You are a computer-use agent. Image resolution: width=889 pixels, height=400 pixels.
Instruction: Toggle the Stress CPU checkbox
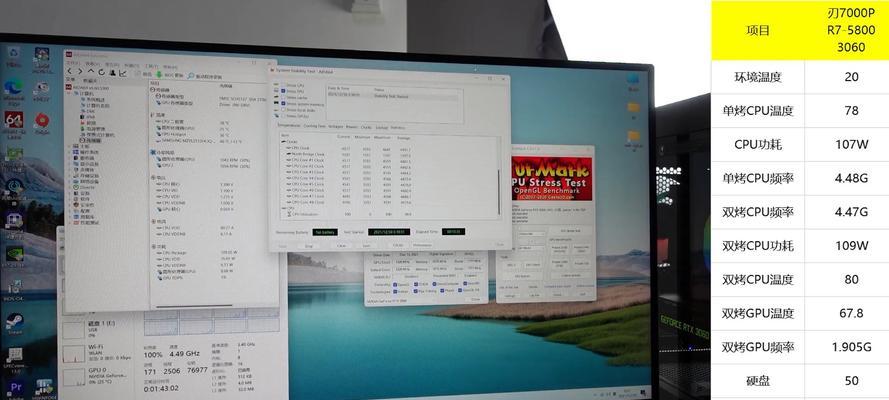[x=283, y=85]
